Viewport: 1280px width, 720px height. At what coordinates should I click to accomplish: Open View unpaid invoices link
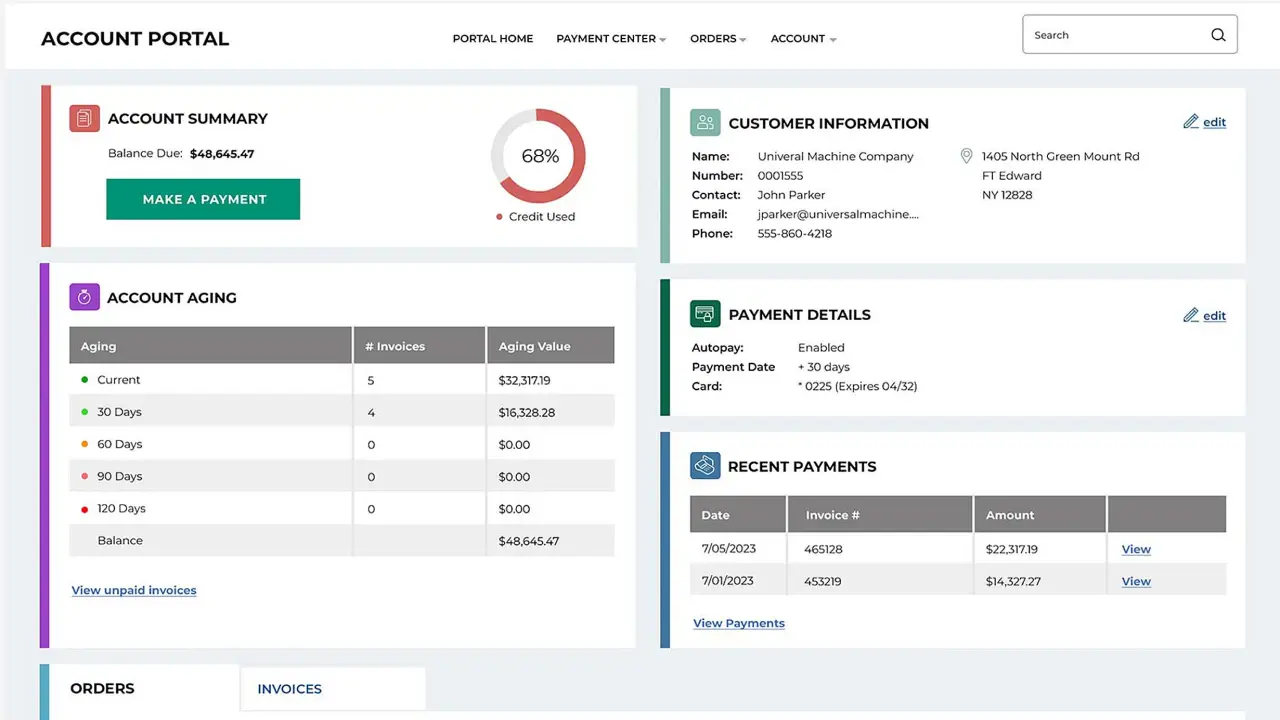click(134, 590)
